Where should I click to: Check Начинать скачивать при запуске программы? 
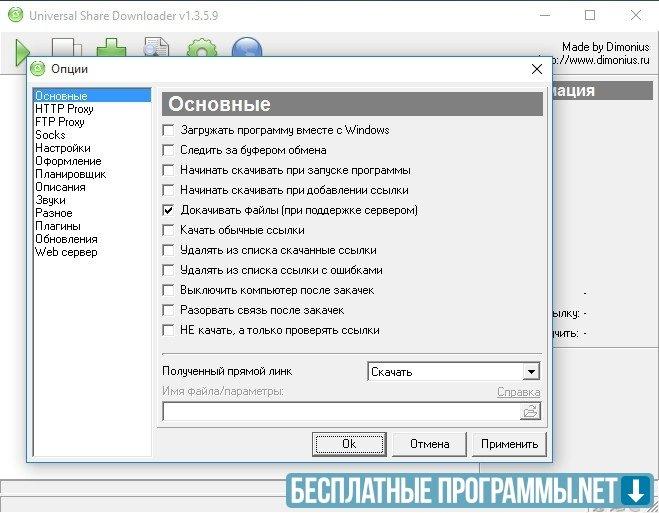point(168,170)
